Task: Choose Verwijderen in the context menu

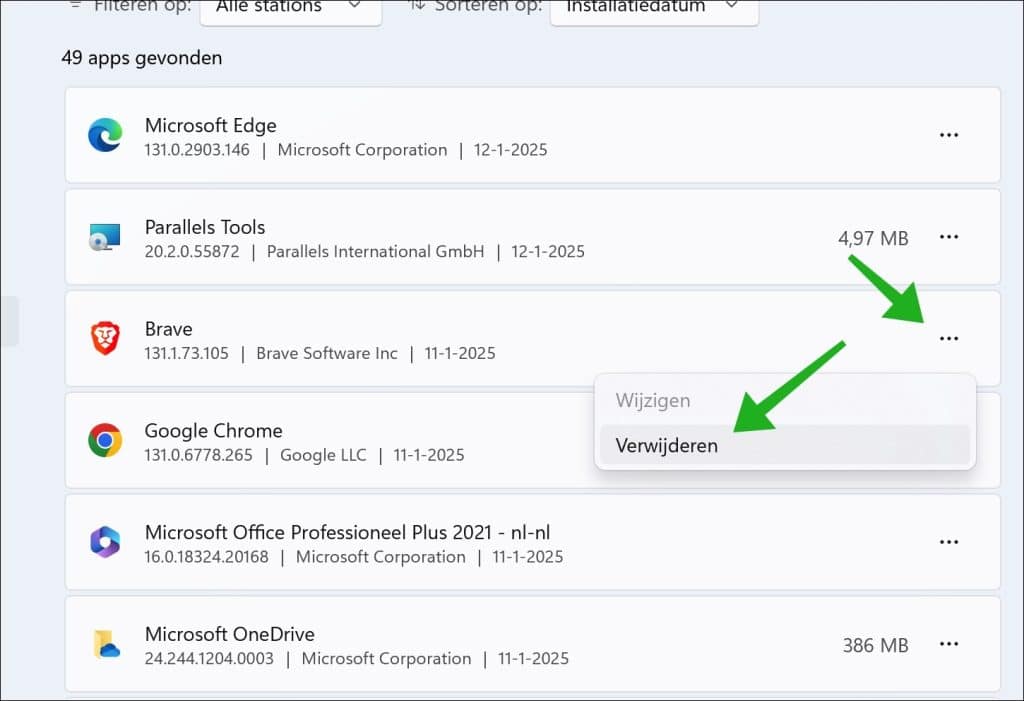Action: 784,446
